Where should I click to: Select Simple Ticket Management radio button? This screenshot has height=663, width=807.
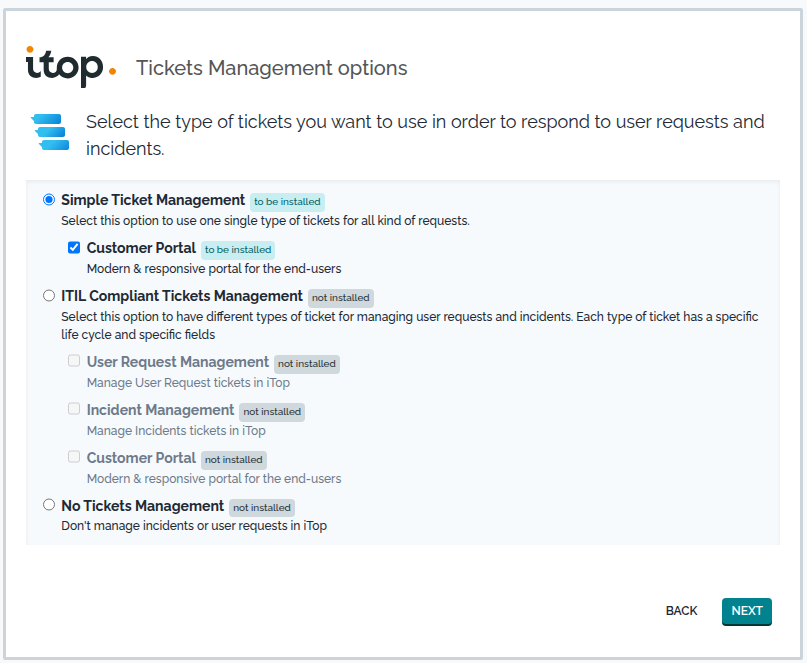(49, 200)
